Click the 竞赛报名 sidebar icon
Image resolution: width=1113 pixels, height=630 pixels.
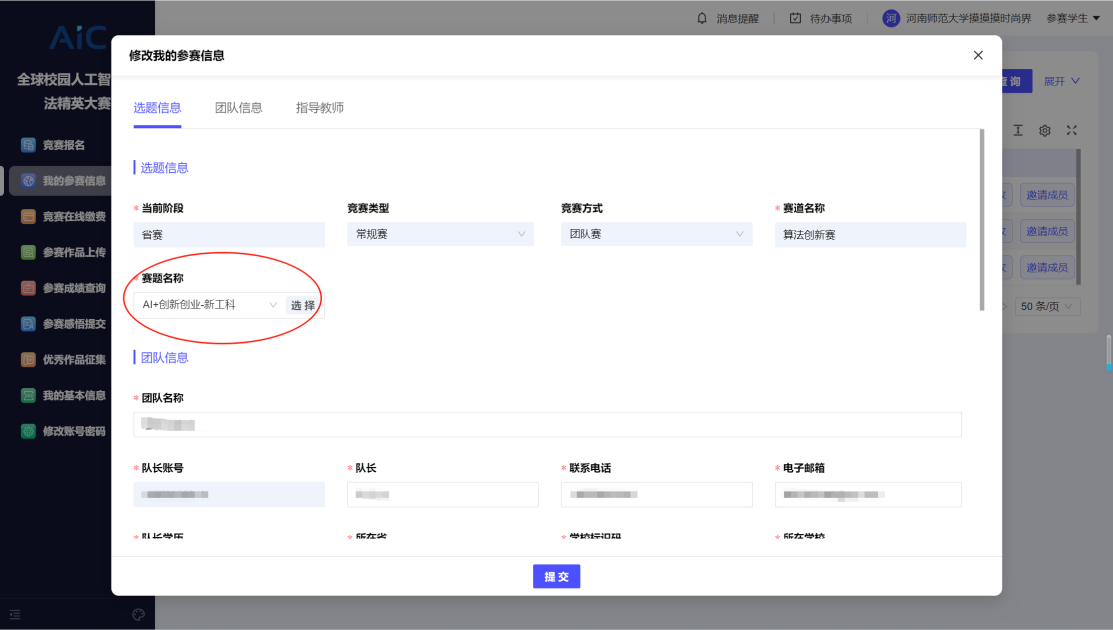coord(29,145)
